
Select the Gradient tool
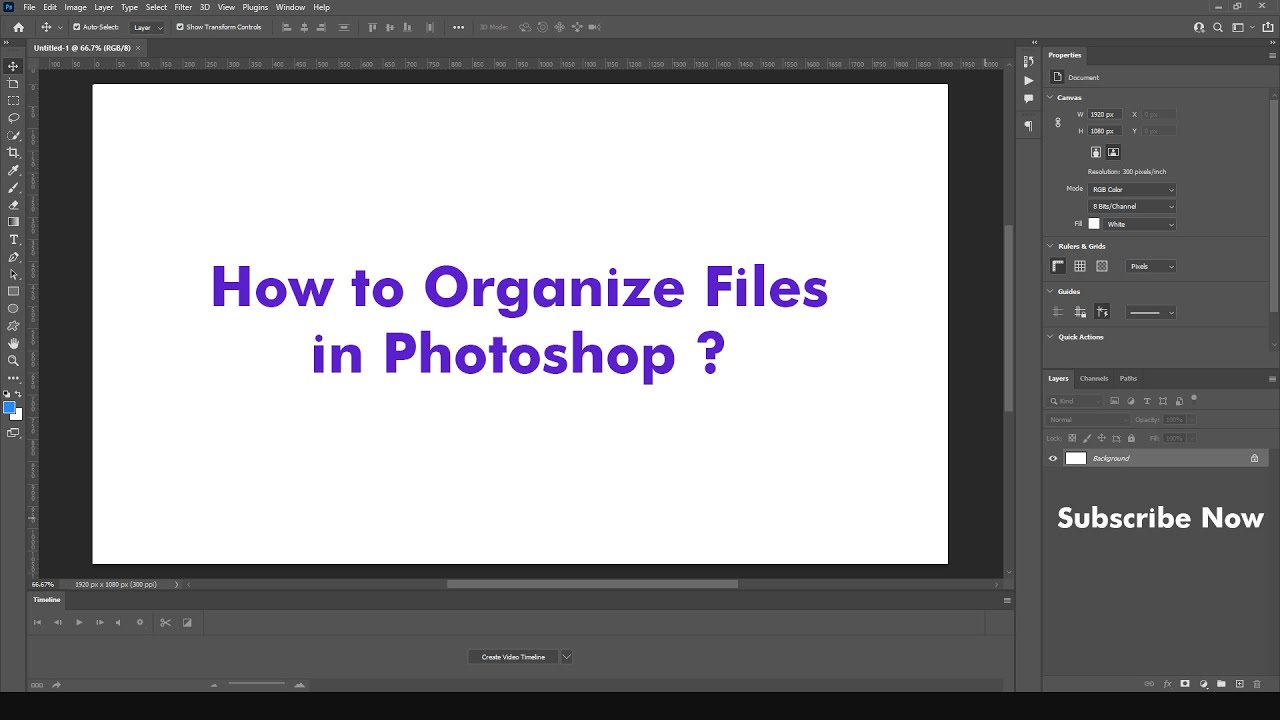click(13, 222)
